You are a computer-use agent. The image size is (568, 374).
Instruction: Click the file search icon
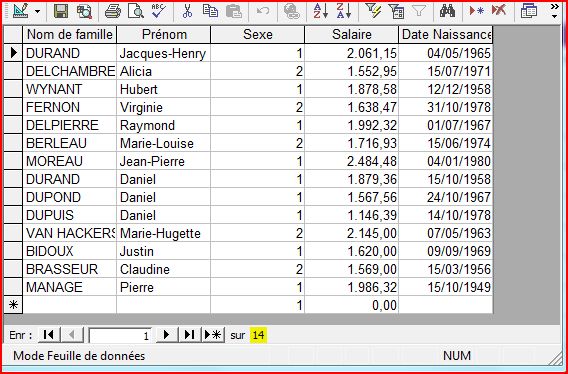(x=85, y=12)
